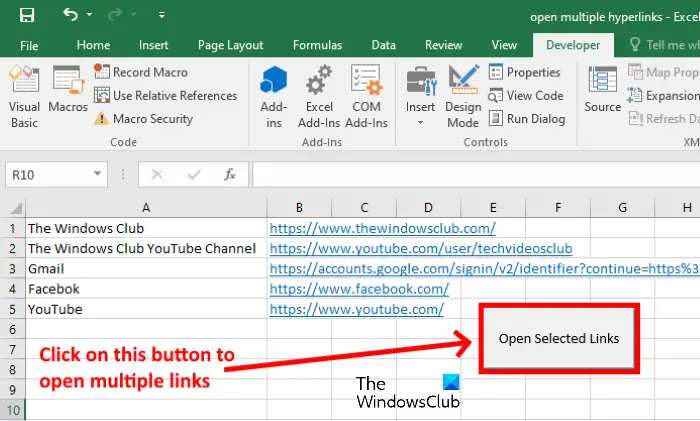Click the Insert Function fx icon

230,175
